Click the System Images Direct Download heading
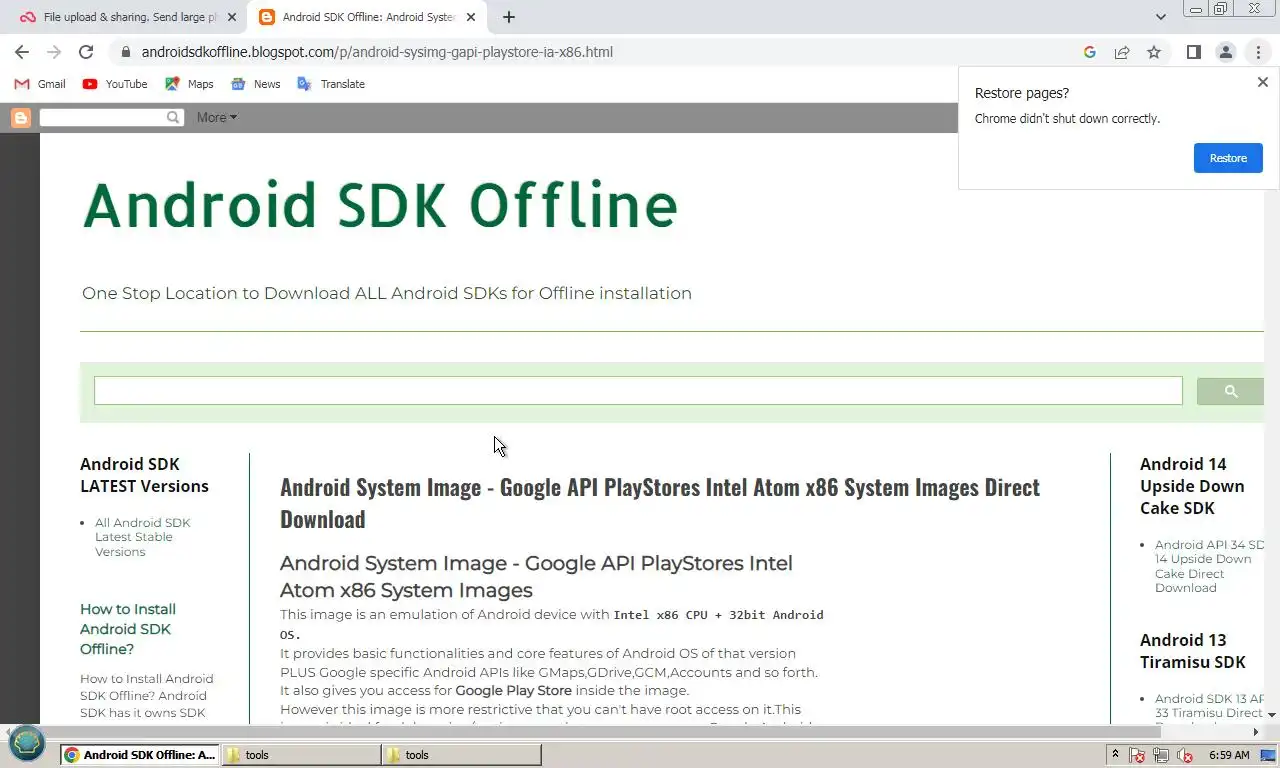This screenshot has height=768, width=1280. tap(660, 502)
